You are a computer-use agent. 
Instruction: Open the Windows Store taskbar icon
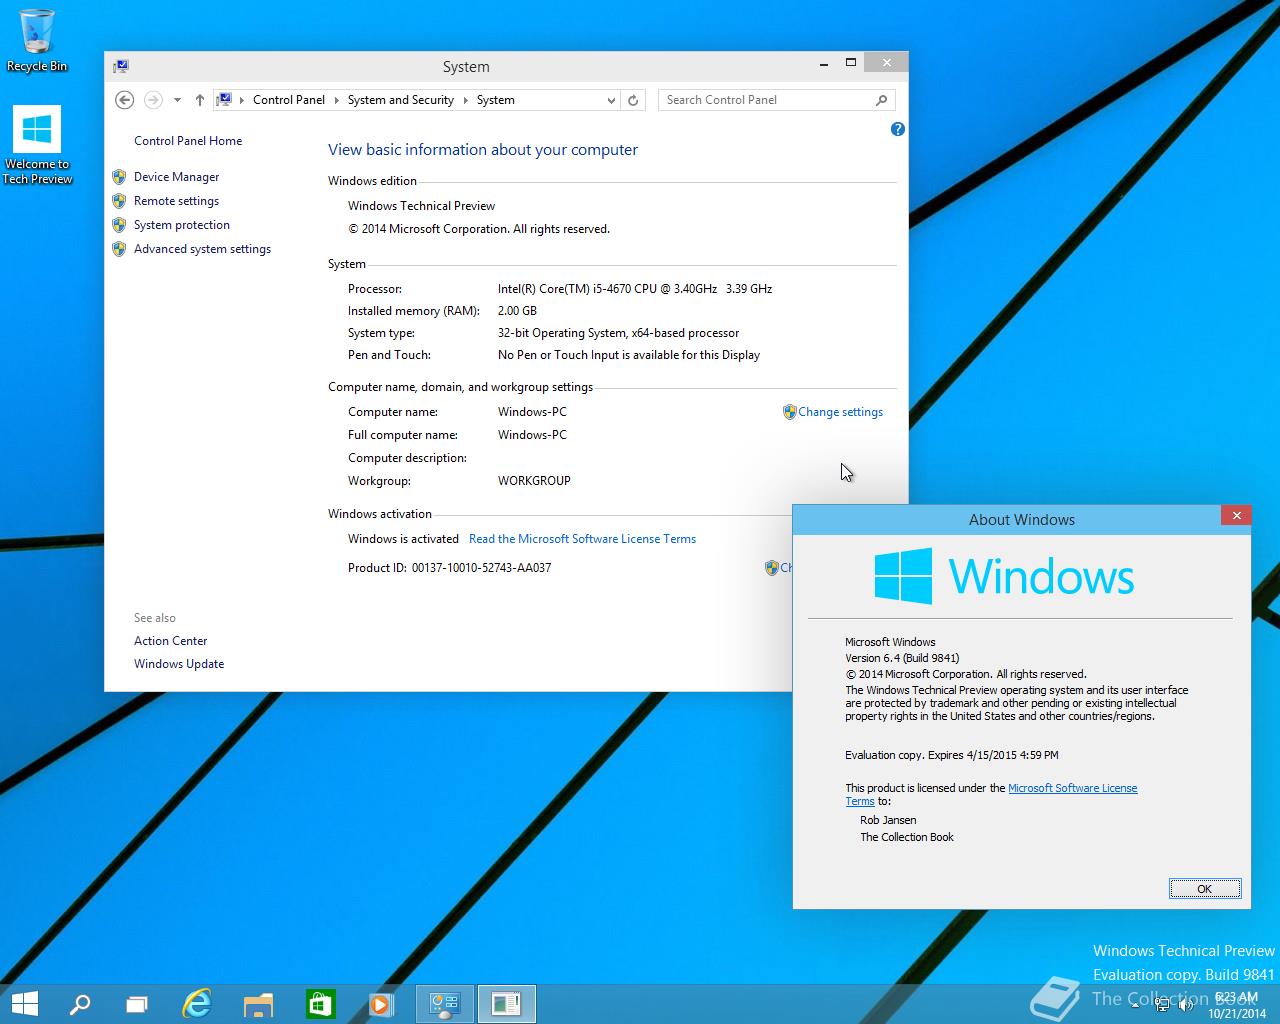pos(320,1004)
